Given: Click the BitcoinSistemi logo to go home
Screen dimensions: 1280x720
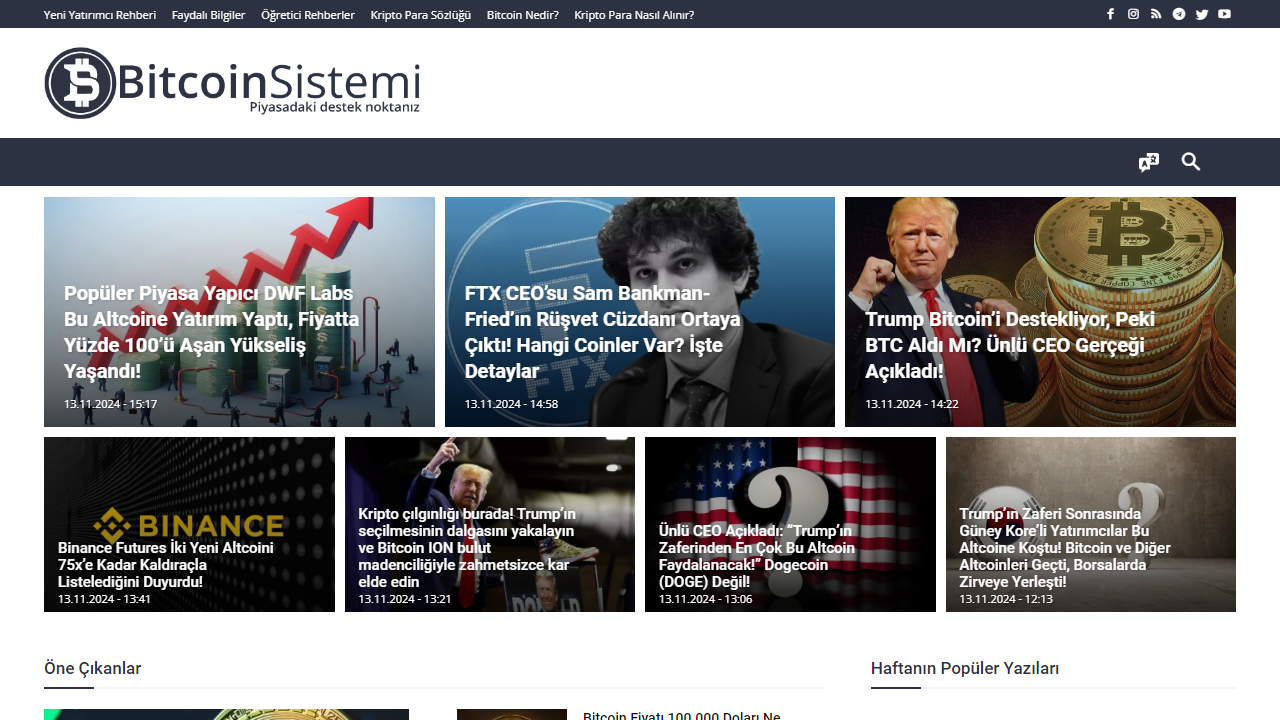Looking at the screenshot, I should coord(230,83).
